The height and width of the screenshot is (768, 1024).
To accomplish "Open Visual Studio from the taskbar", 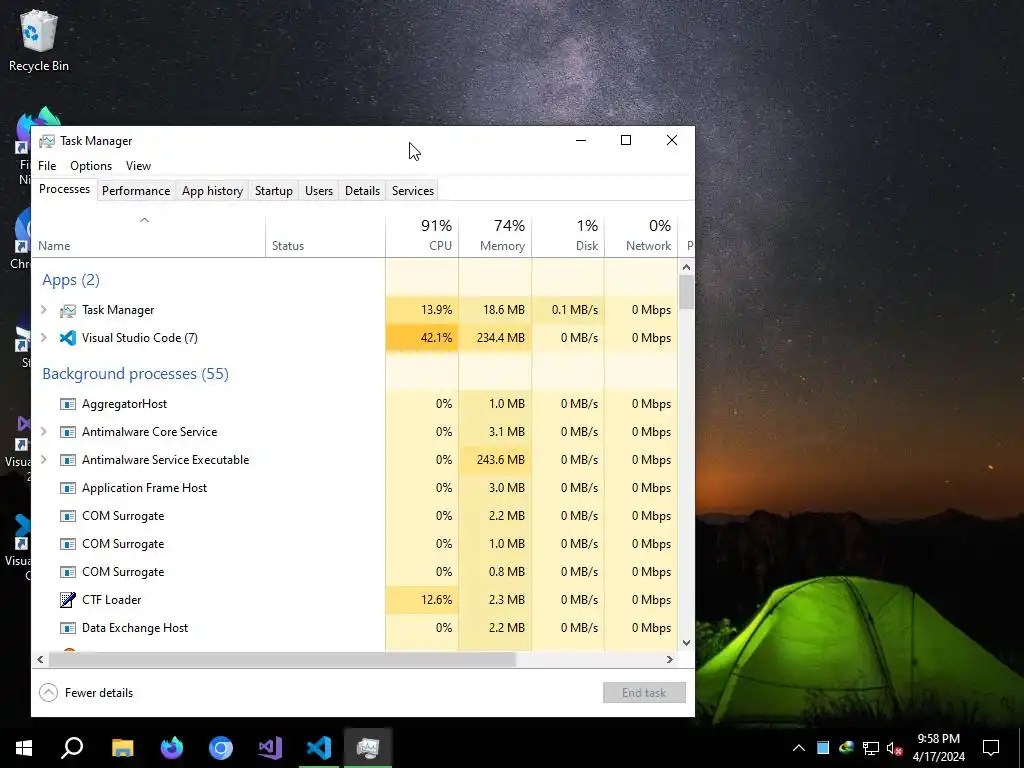I will click(270, 748).
